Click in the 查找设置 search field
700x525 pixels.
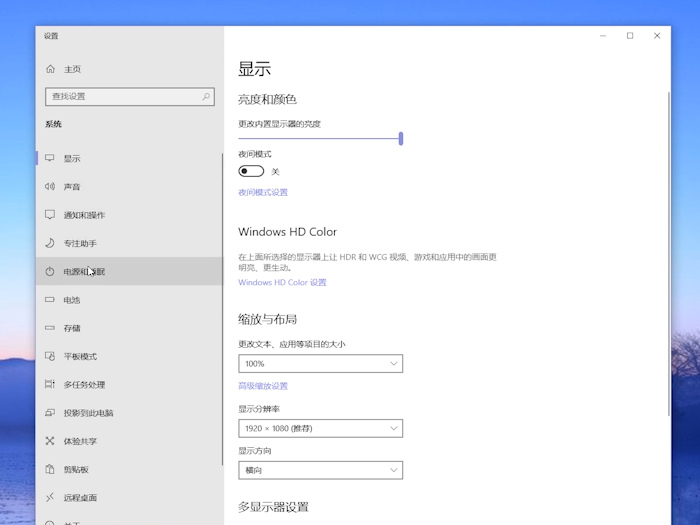129,96
